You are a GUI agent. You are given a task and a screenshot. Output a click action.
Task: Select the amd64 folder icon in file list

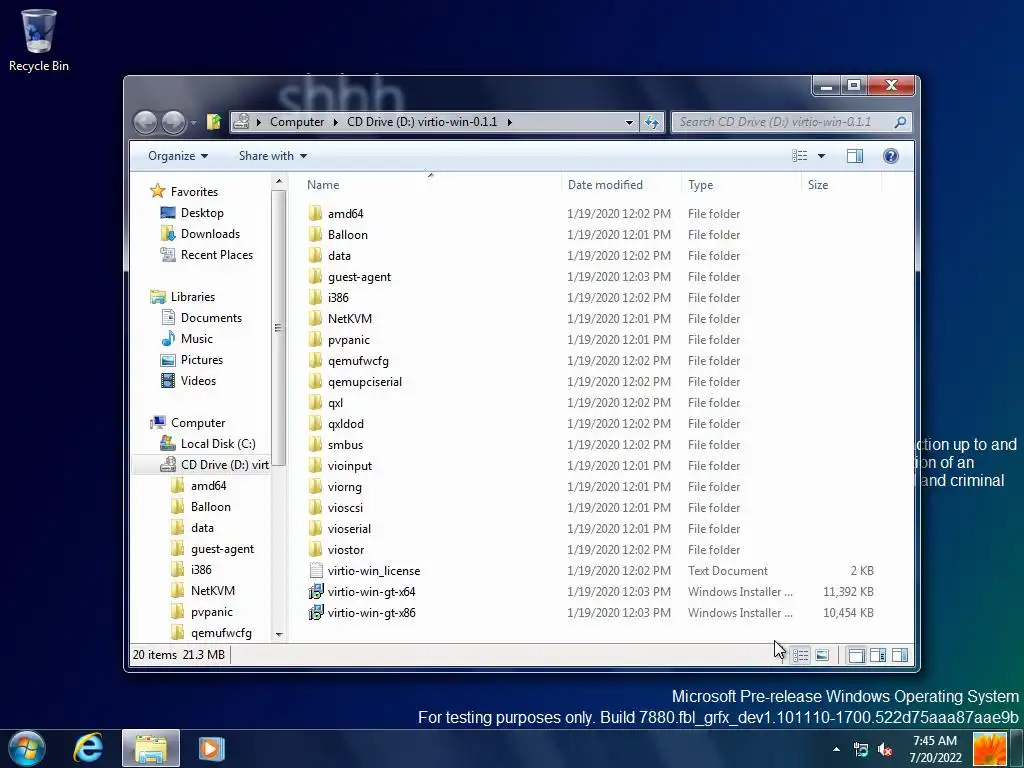click(315, 214)
